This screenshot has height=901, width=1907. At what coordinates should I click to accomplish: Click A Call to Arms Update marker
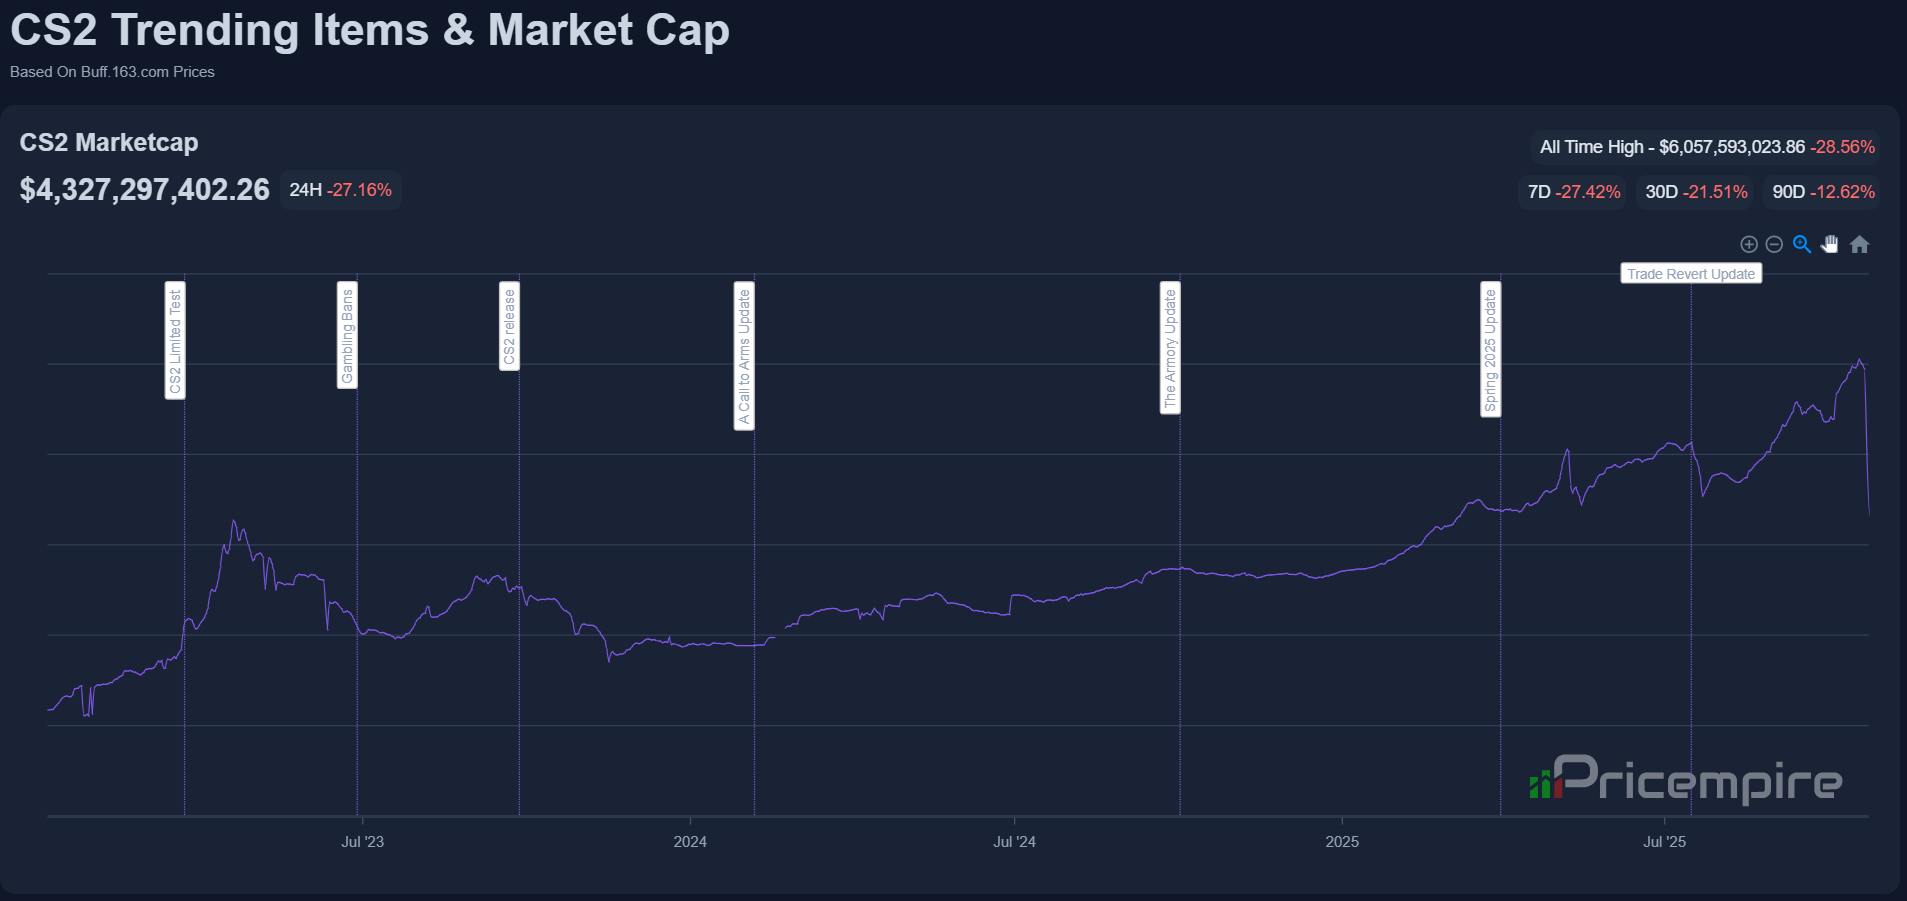tap(744, 356)
